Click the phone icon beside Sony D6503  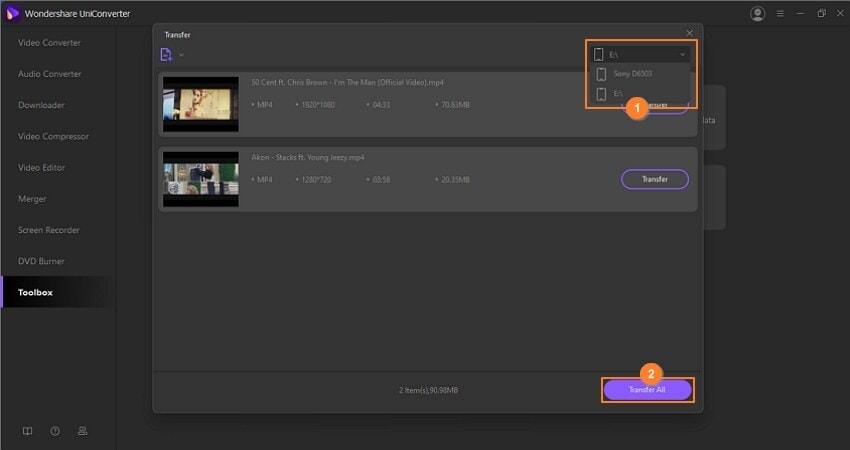(x=601, y=74)
